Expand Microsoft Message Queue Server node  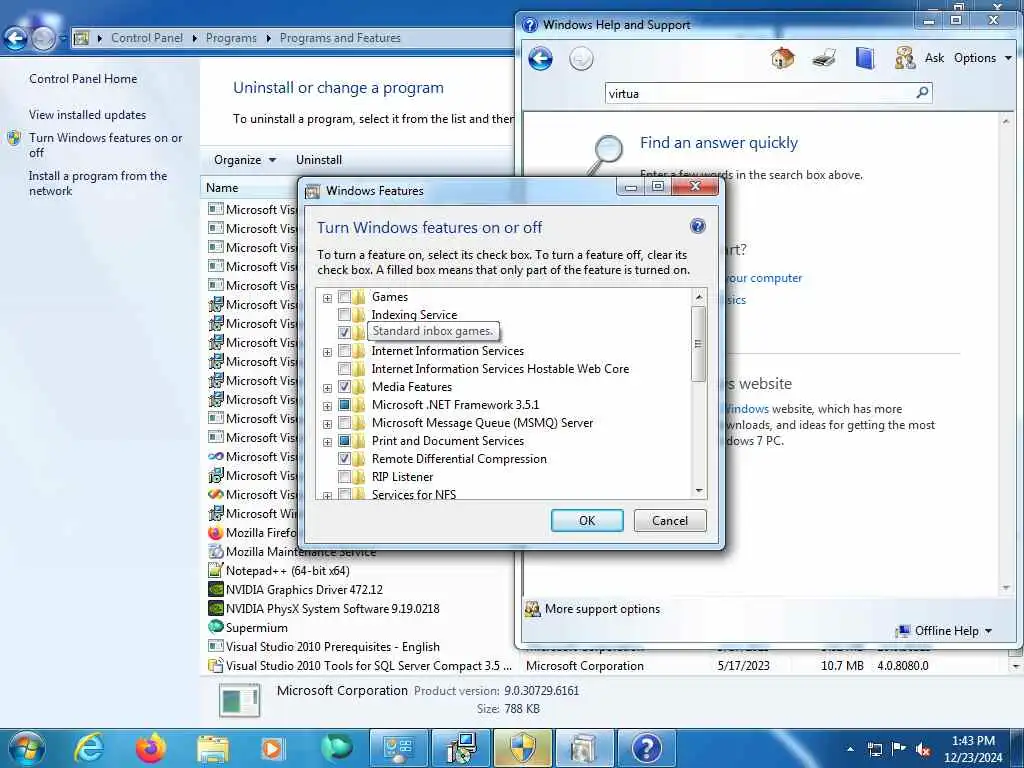pos(327,424)
